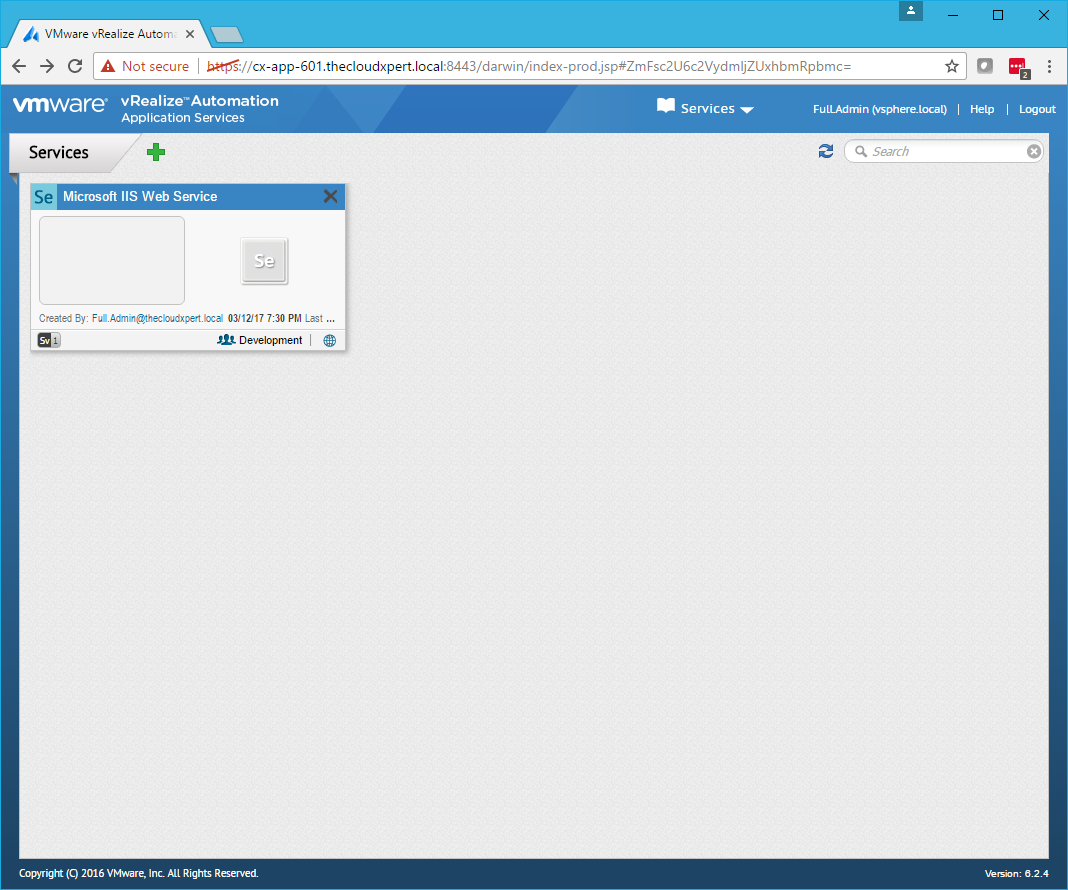Viewport: 1068px width, 890px height.
Task: Click the Logout link
Action: [1037, 109]
